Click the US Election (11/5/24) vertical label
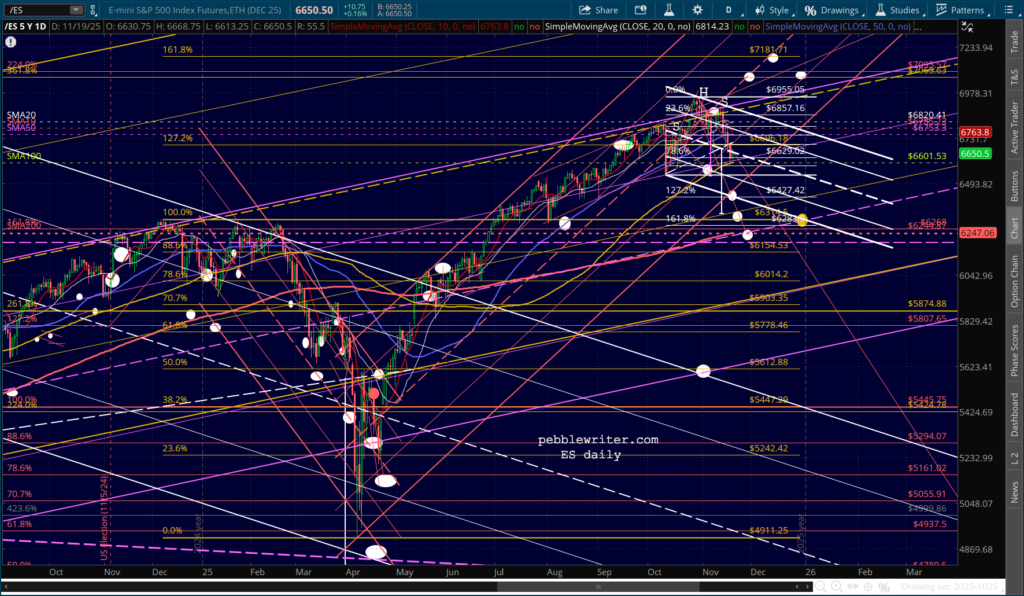This screenshot has width=1024, height=596. (x=104, y=517)
